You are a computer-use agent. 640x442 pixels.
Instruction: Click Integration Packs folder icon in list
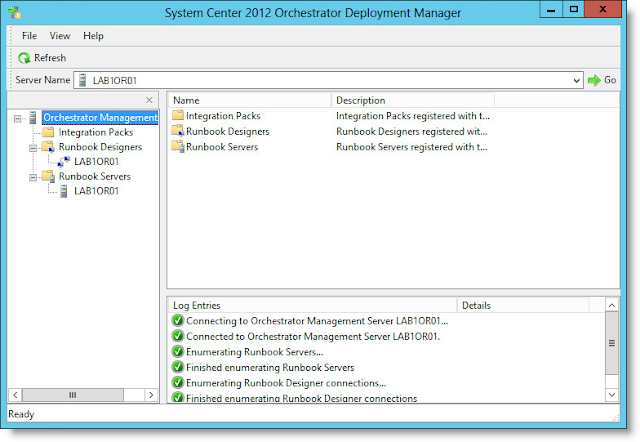click(178, 115)
